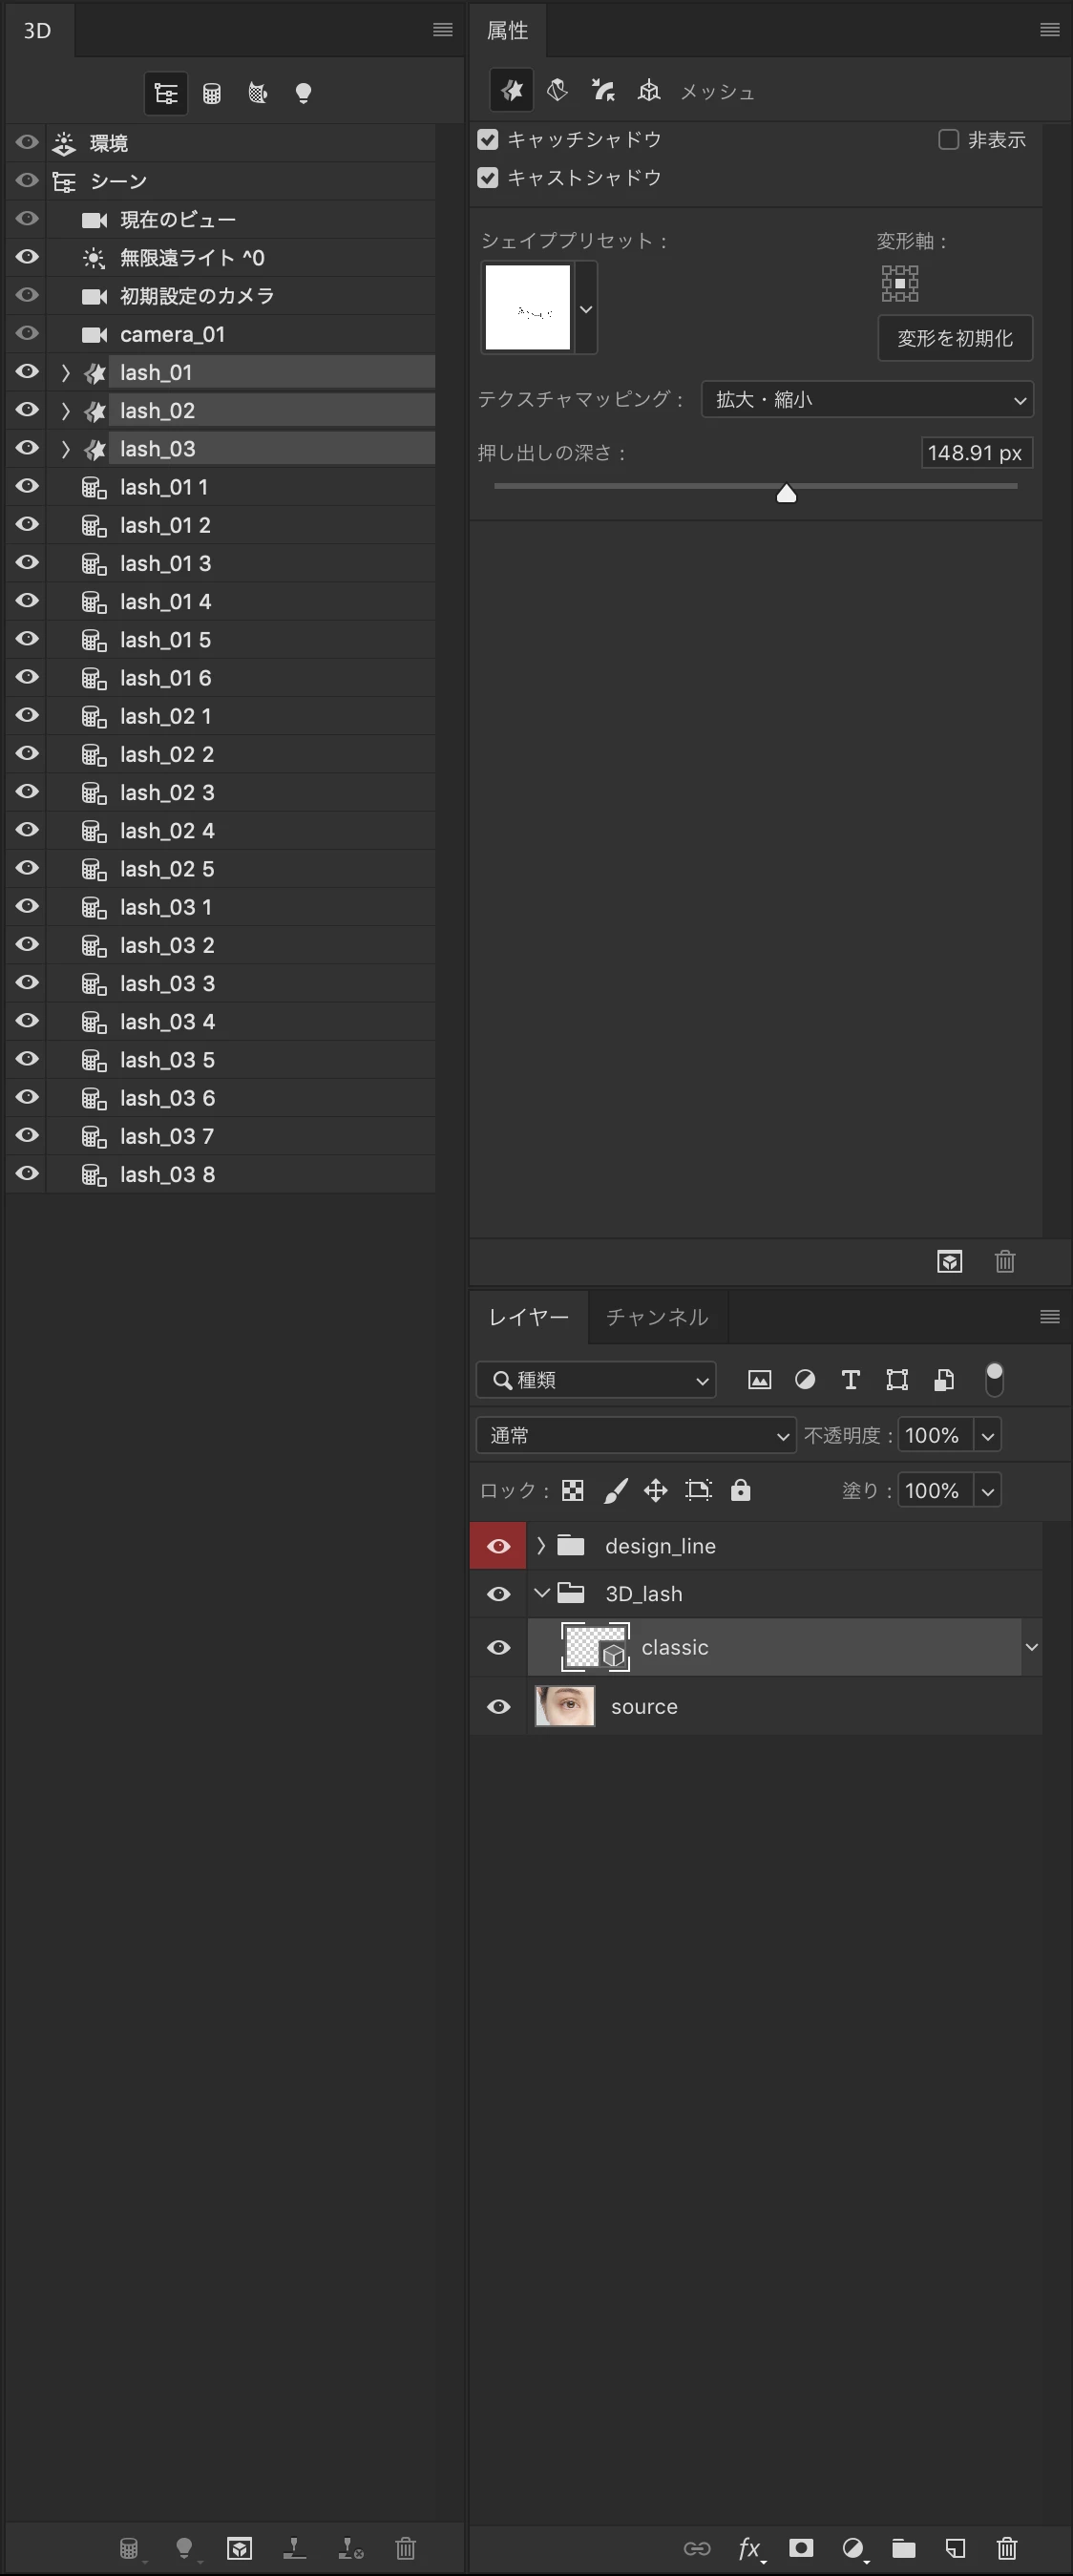Open cap properties icon
Image resolution: width=1073 pixels, height=2576 pixels.
click(603, 91)
